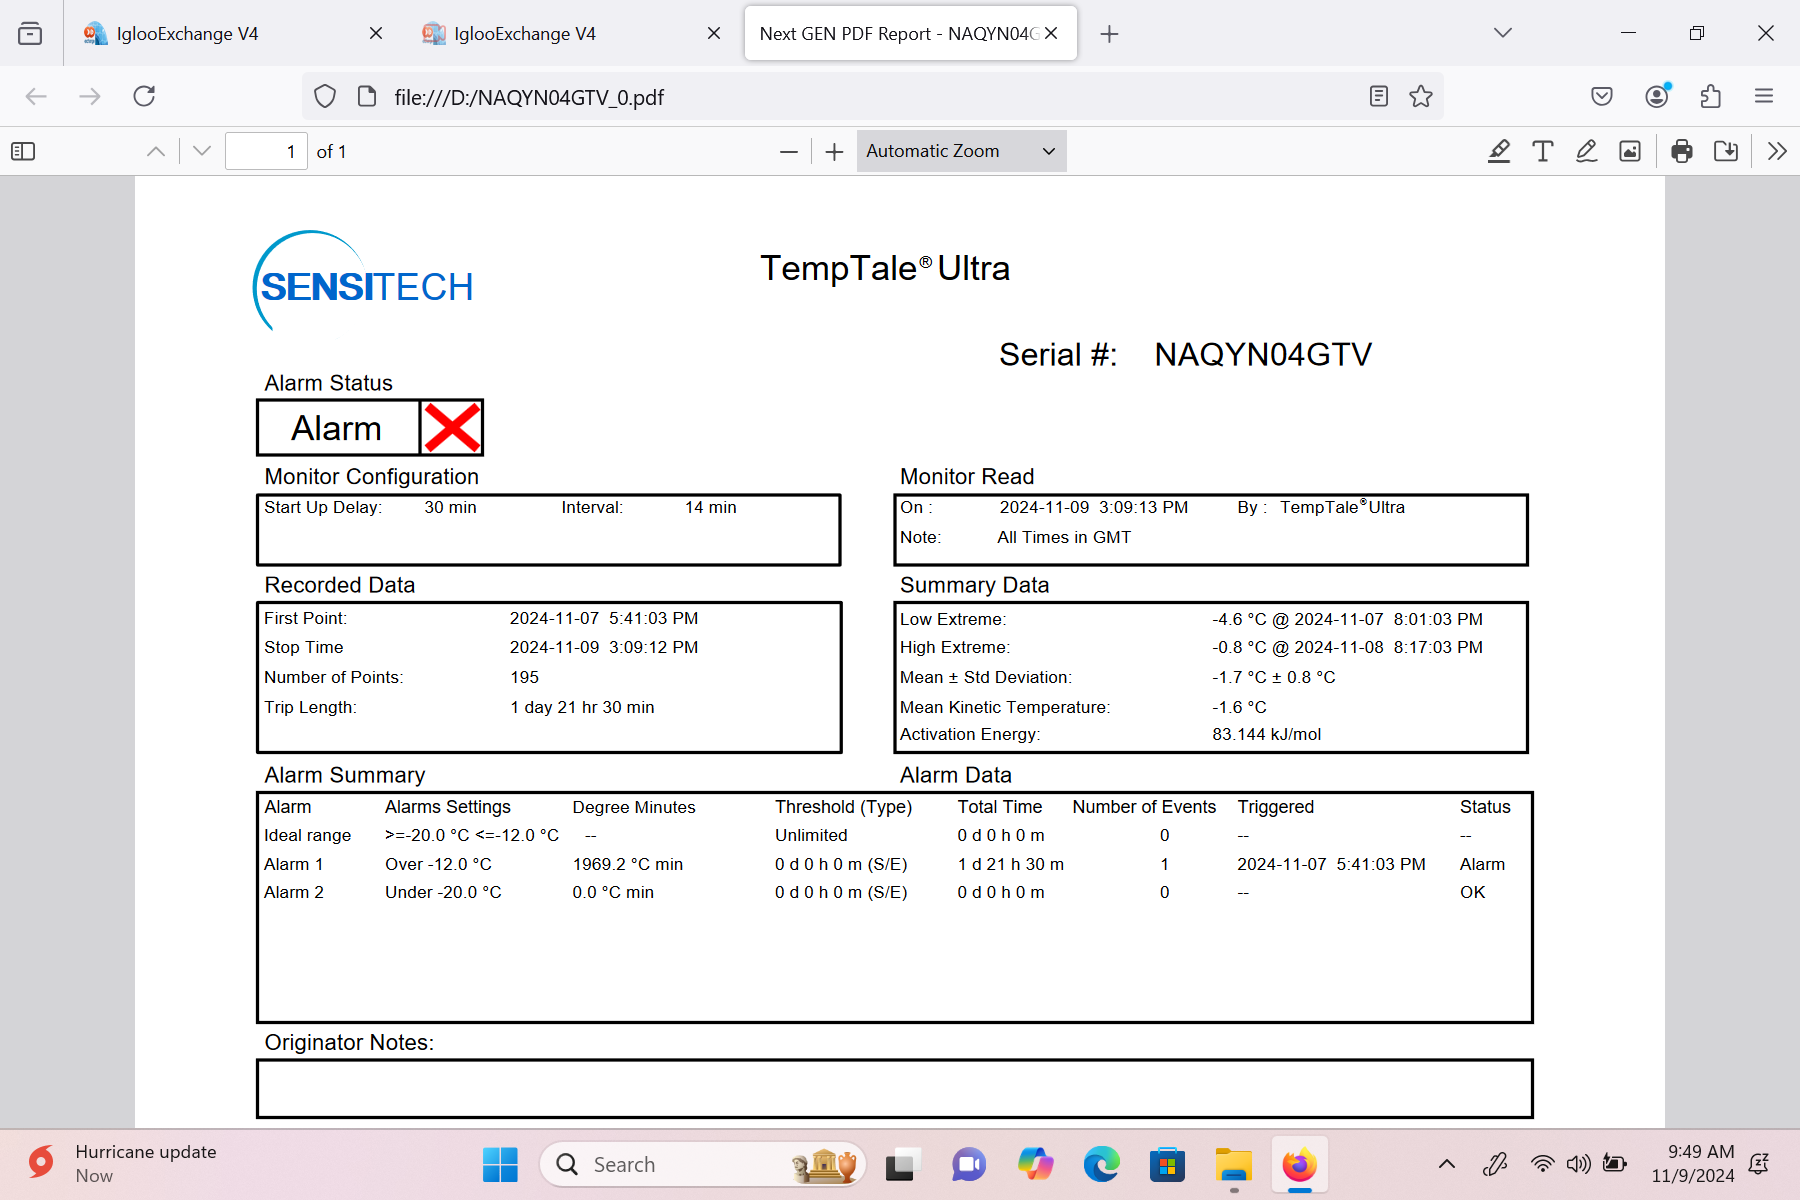Screen dimensions: 1800x1200
Task: Open the Windows Start menu
Action: pyautogui.click(x=500, y=1164)
